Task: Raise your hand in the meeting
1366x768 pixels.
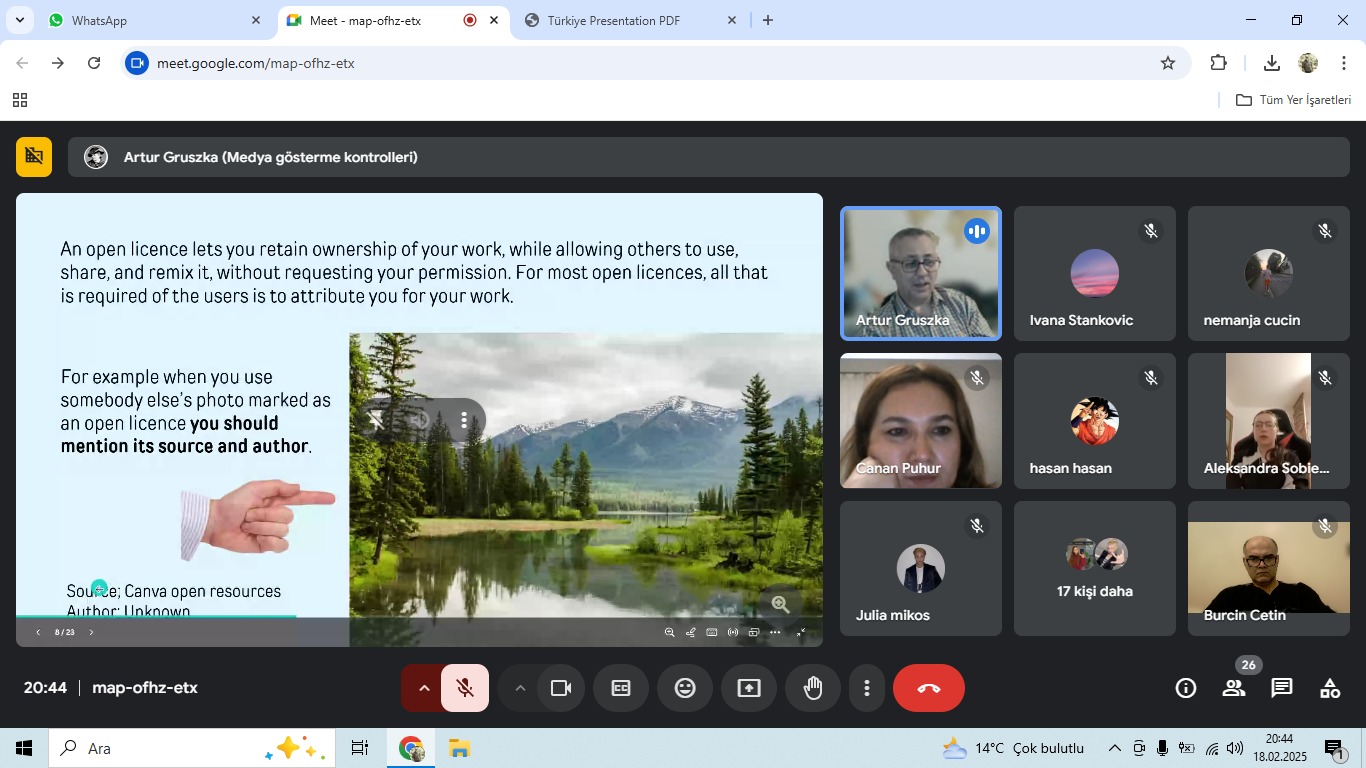Action: click(813, 688)
